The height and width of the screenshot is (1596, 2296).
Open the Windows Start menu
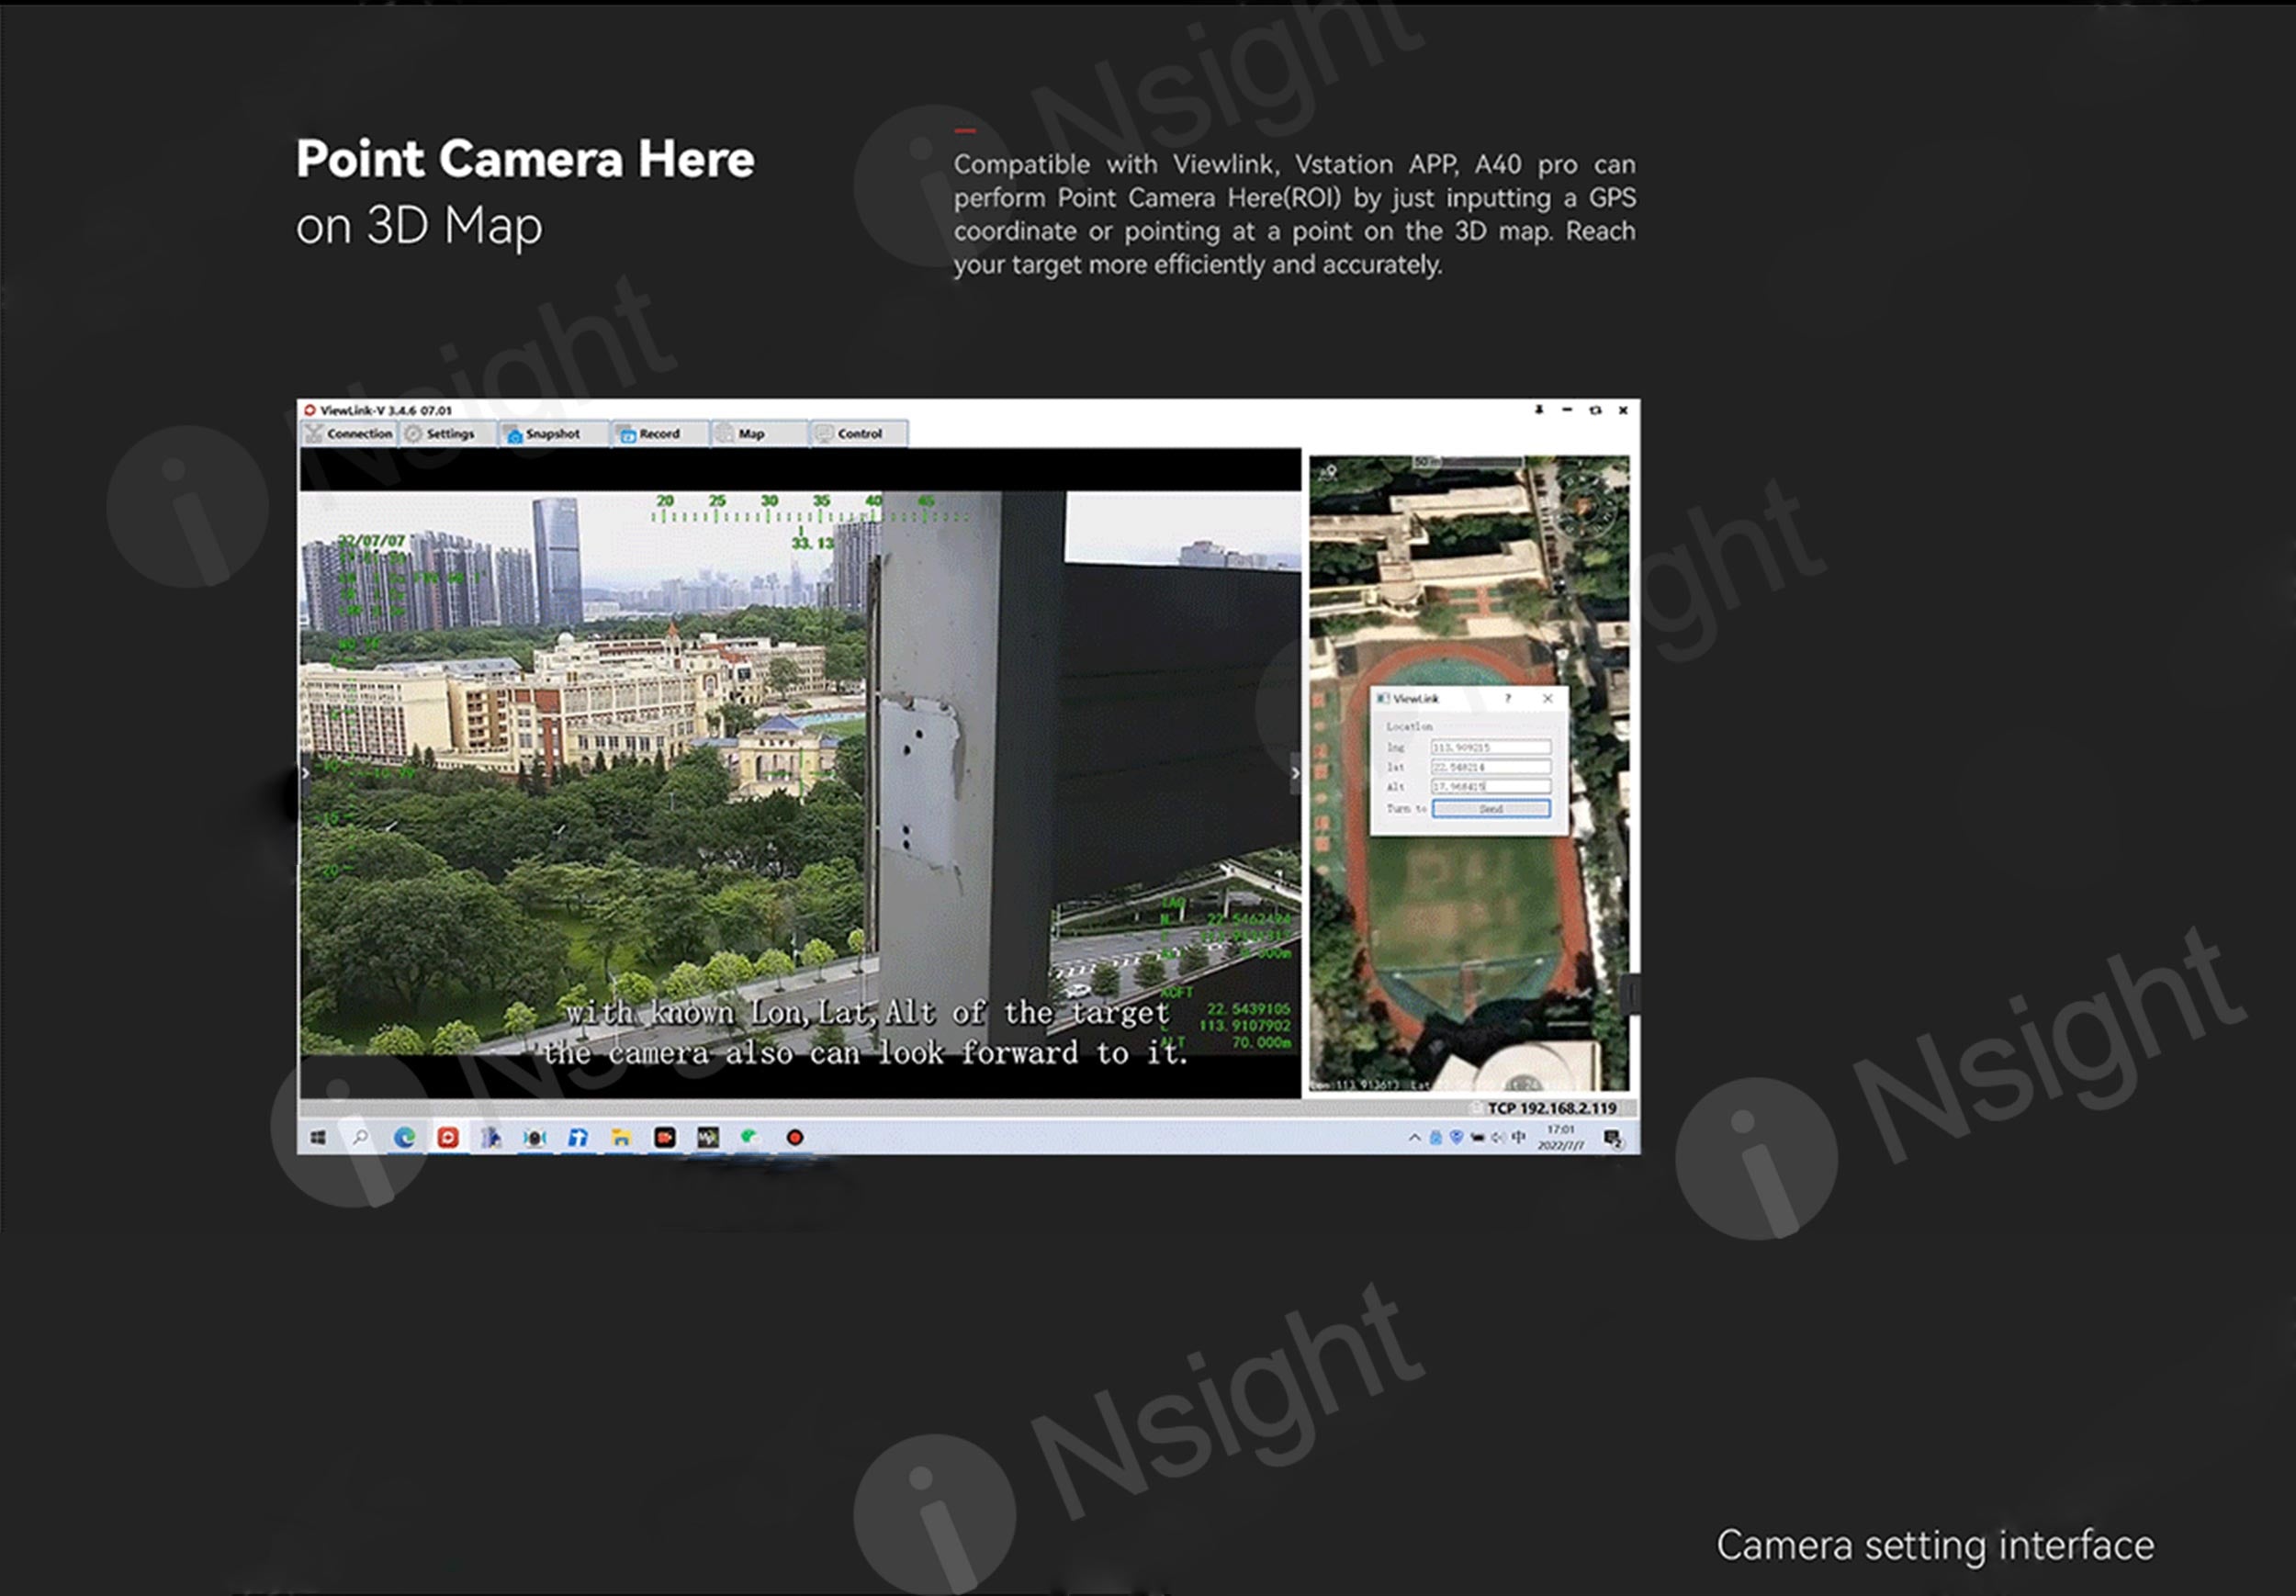[318, 1138]
